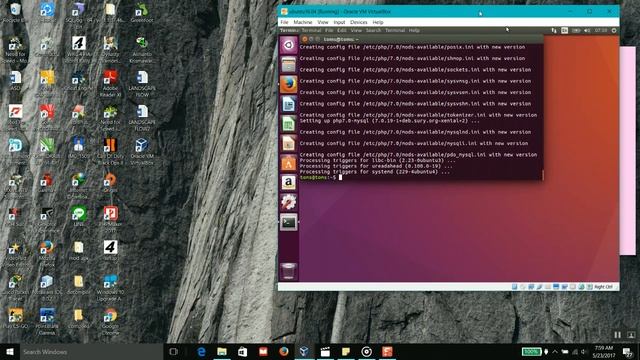The height and width of the screenshot is (360, 640).
Task: Open Ubuntu terminal Edit menu
Action: (342, 30)
